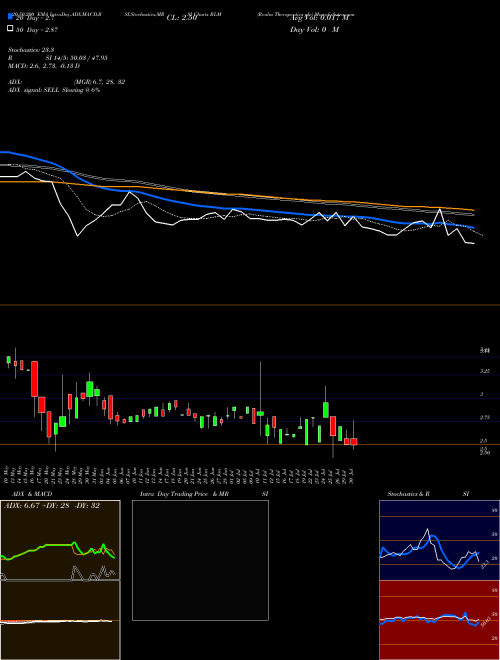Image resolution: width=500 pixels, height=660 pixels.
Task: Open the ADX indicator chart panel
Action: point(60,540)
